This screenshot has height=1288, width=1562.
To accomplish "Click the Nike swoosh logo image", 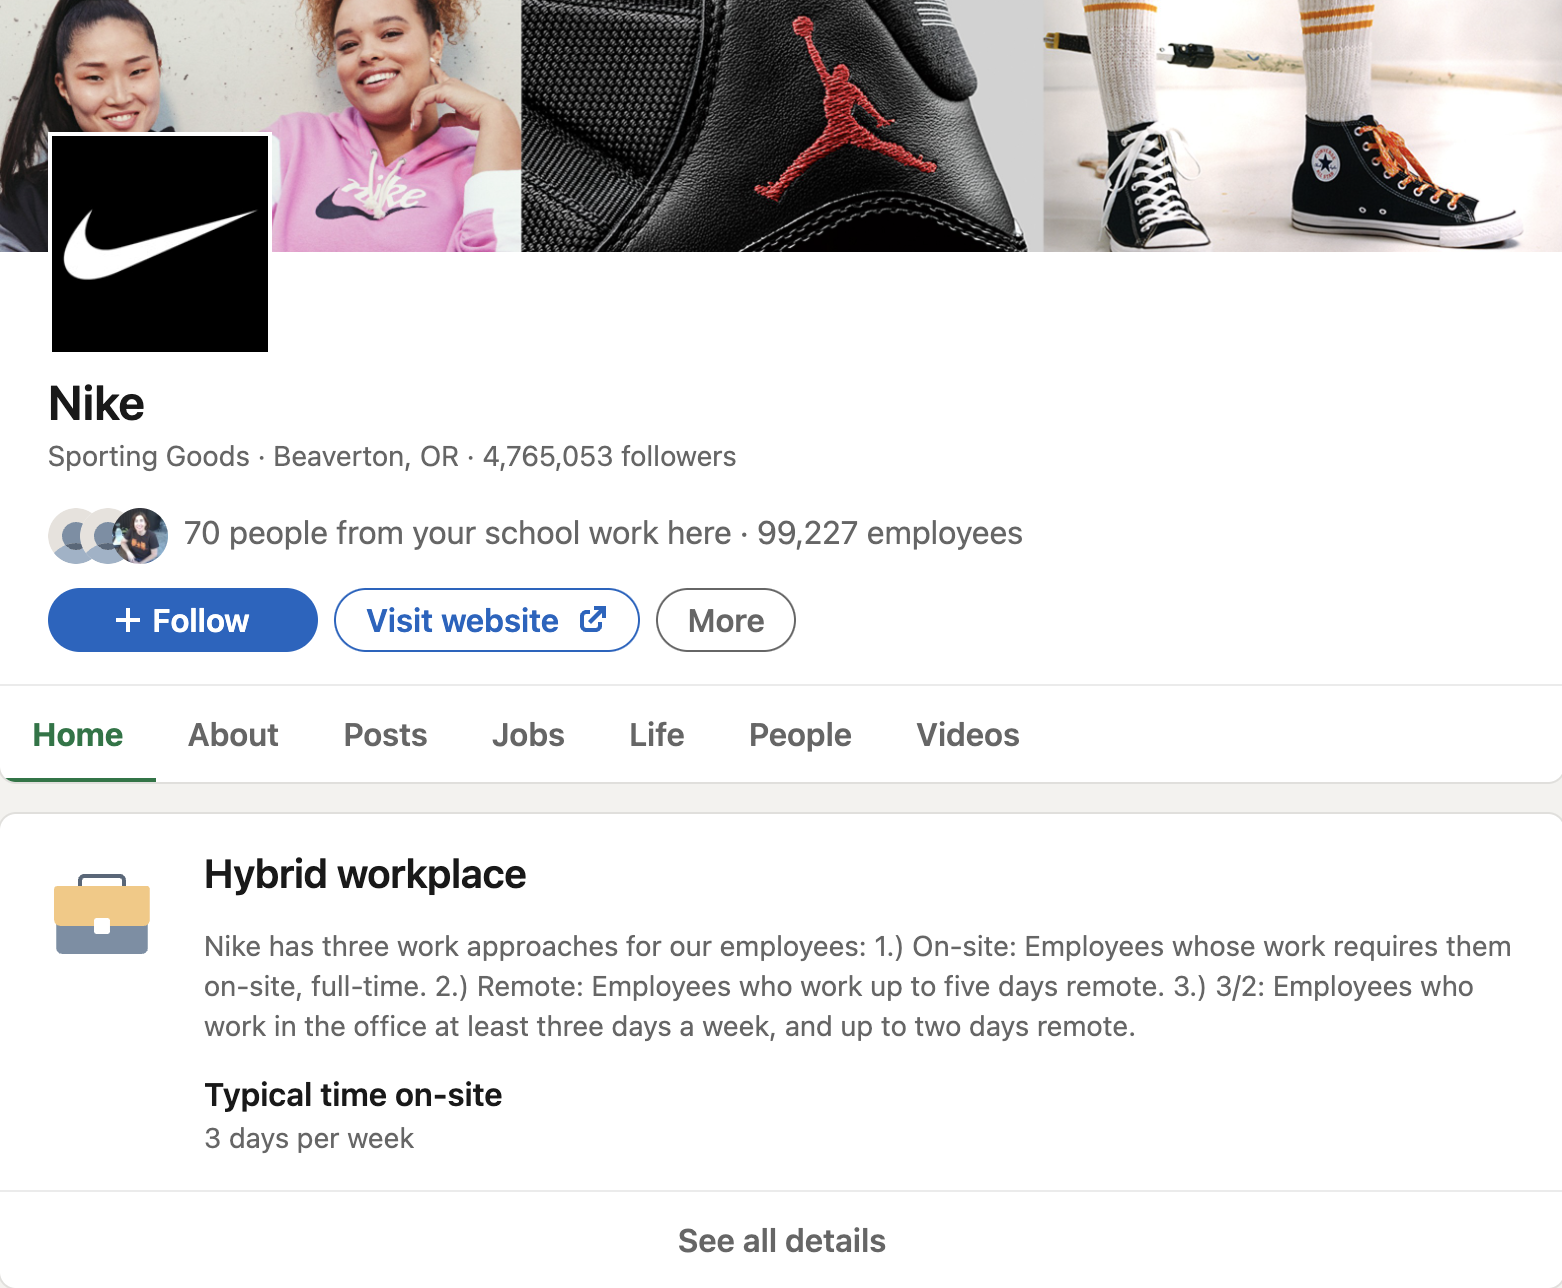I will [160, 243].
